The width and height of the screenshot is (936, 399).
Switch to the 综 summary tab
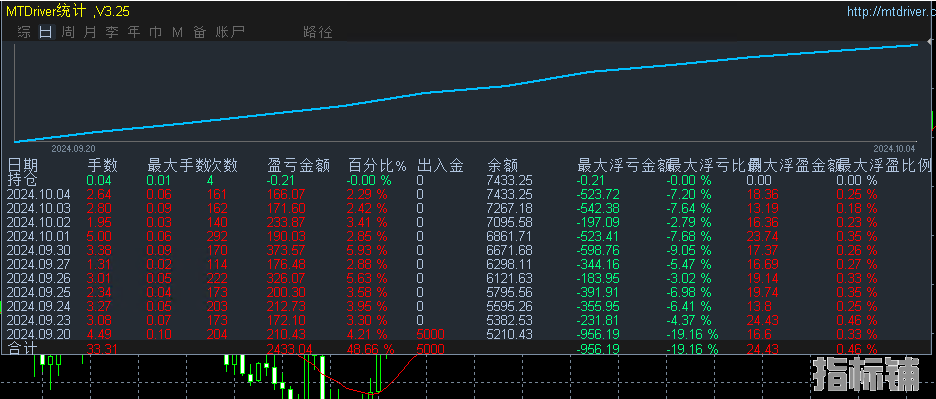(x=24, y=32)
